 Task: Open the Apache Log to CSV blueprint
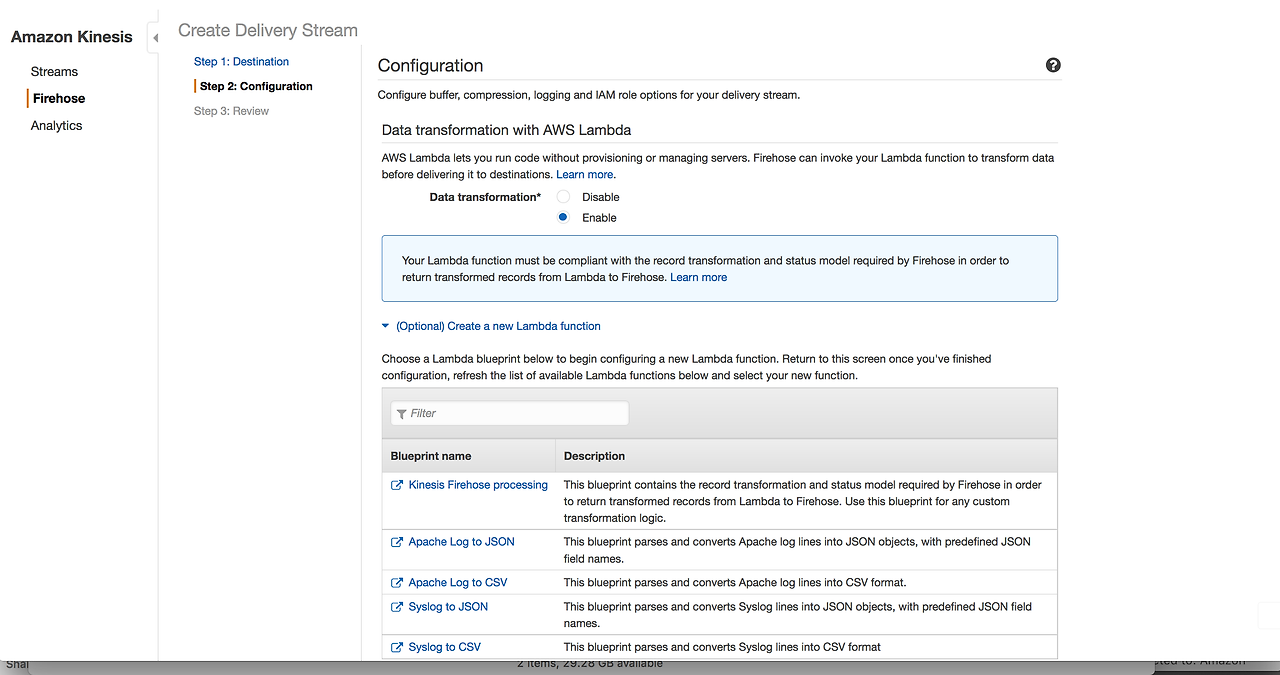(x=458, y=583)
